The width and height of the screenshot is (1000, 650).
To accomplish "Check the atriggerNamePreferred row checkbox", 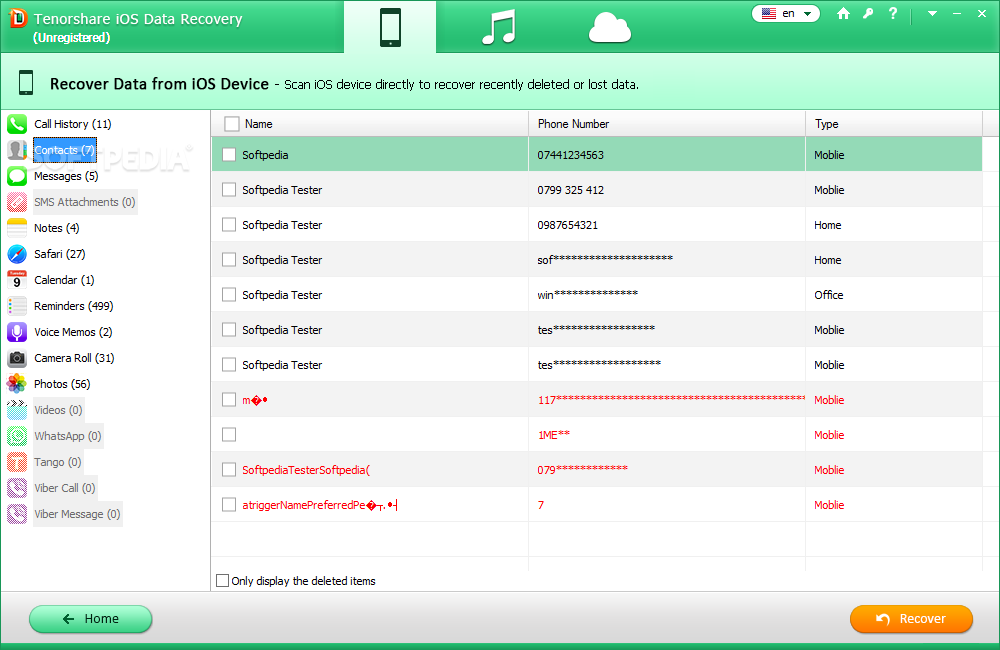I will coord(229,505).
